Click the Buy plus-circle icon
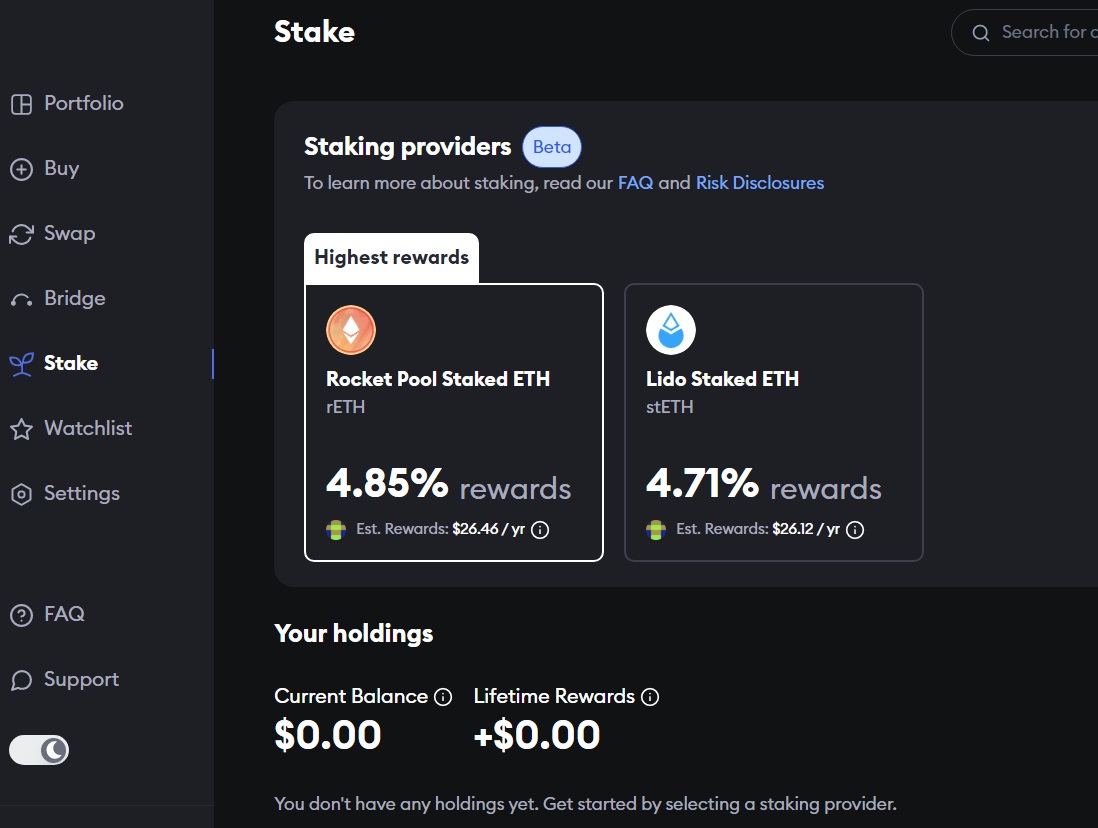1098x828 pixels. (x=21, y=169)
